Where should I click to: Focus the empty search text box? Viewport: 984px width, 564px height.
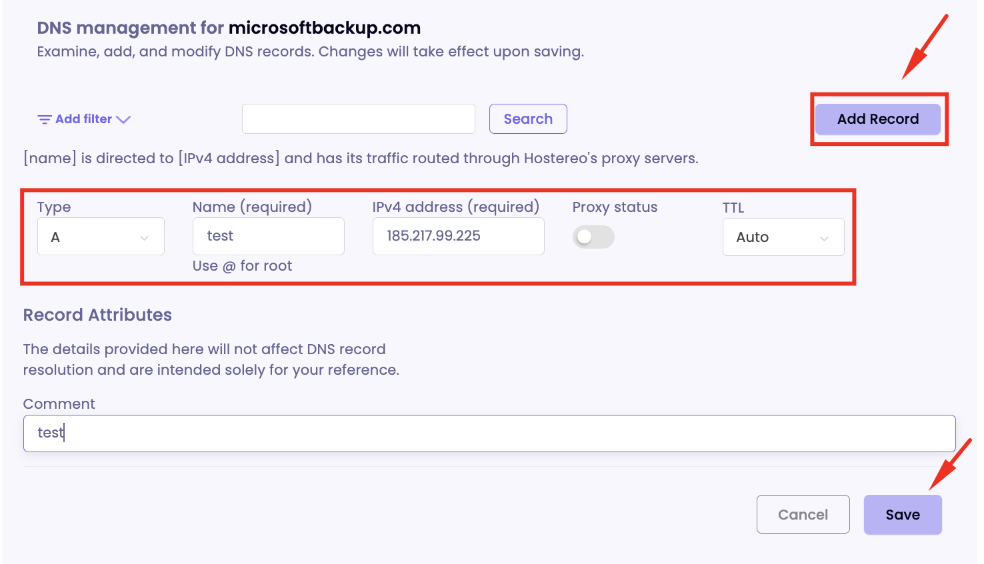click(358, 119)
